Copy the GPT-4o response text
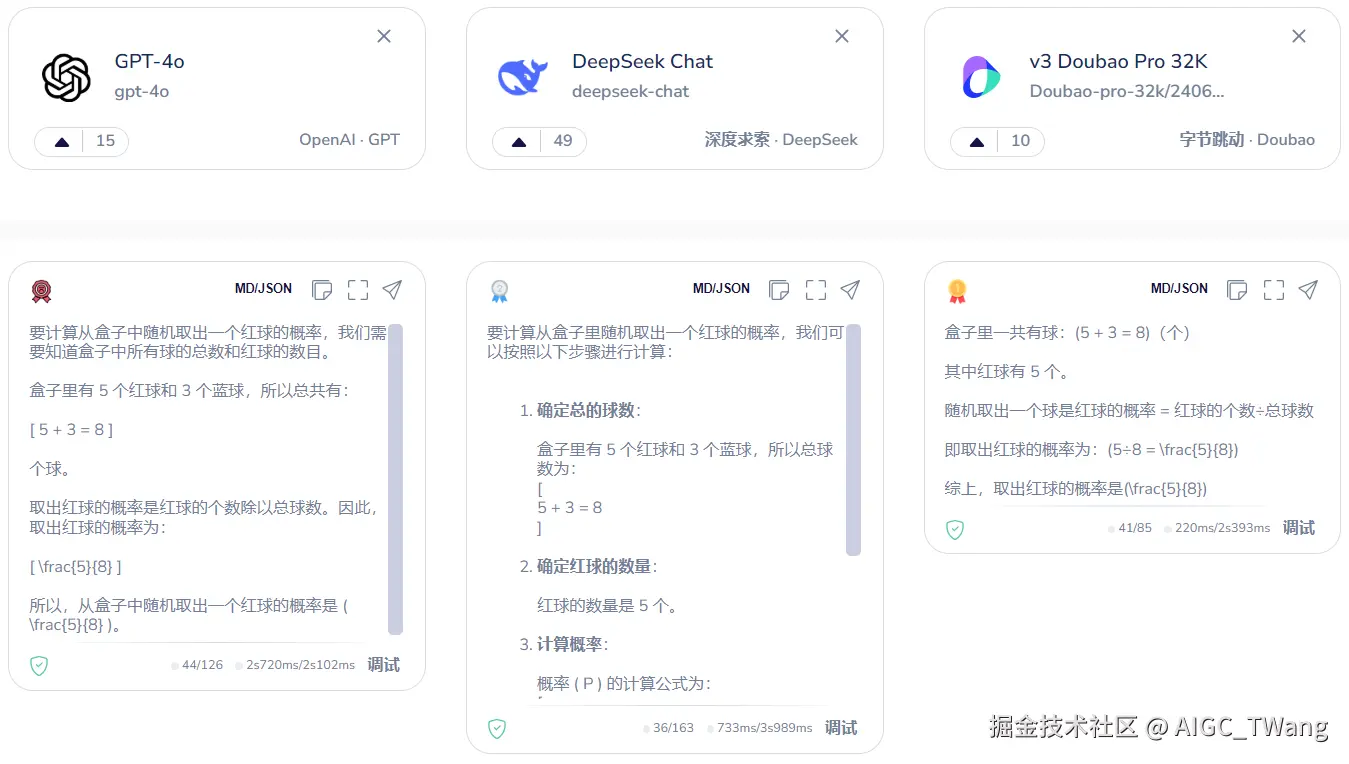The height and width of the screenshot is (764, 1349). tap(322, 290)
